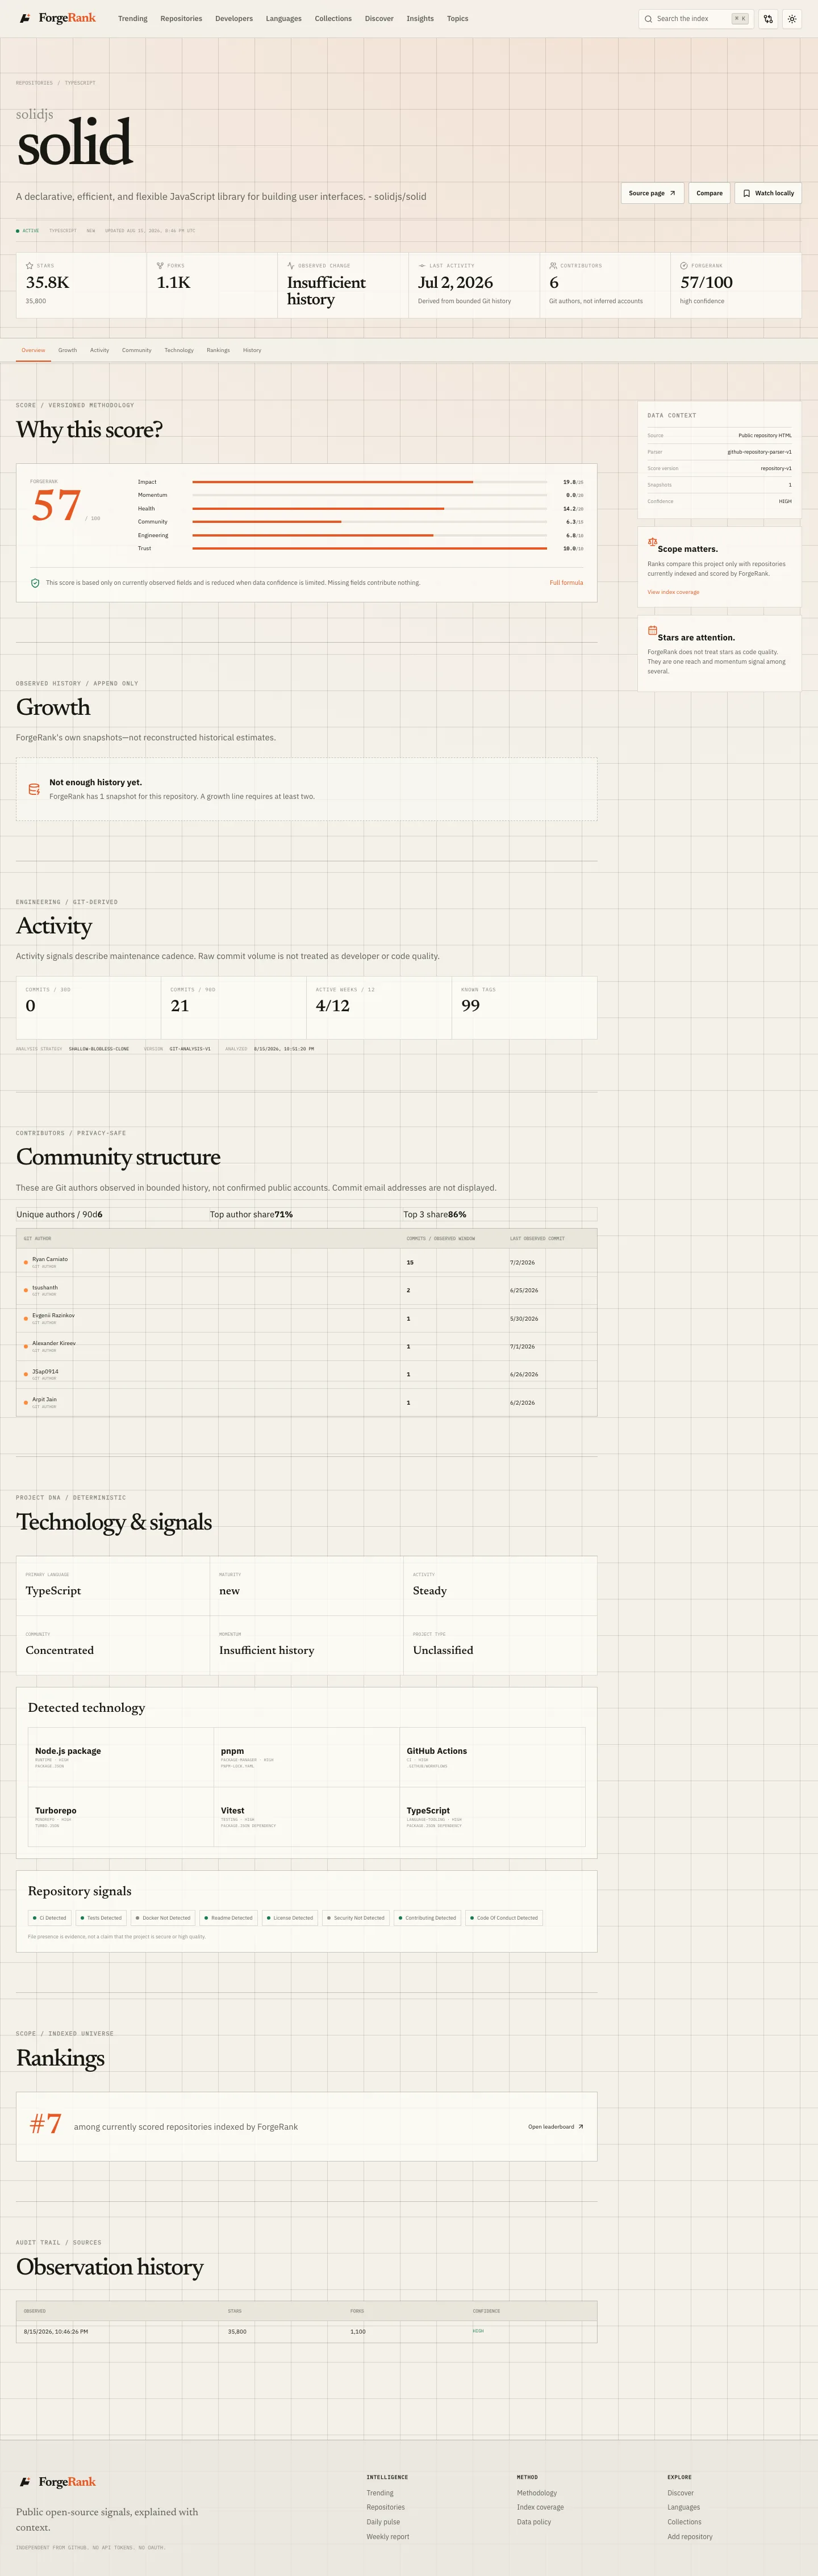Click the star icon on Stars card
The image size is (818, 2576).
tap(30, 266)
